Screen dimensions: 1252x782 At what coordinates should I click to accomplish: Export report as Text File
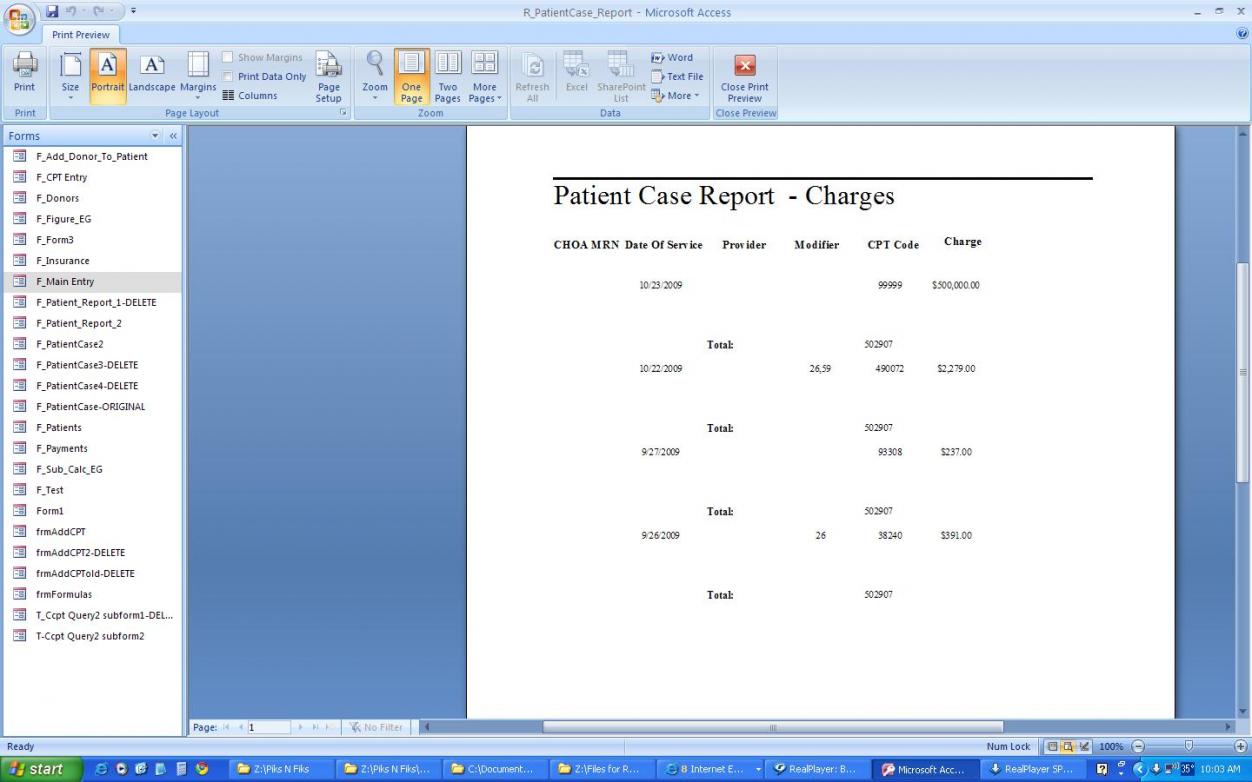tap(677, 77)
